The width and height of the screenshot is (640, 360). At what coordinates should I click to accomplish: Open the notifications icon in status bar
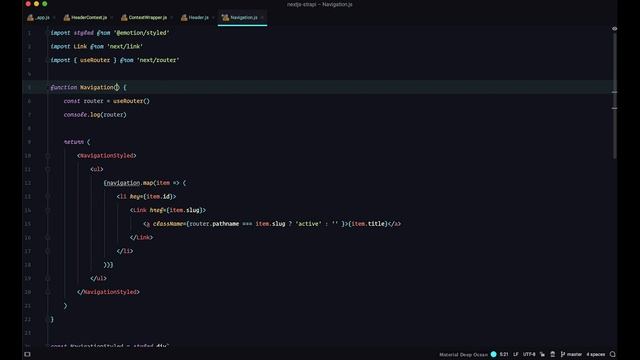[x=613, y=354]
